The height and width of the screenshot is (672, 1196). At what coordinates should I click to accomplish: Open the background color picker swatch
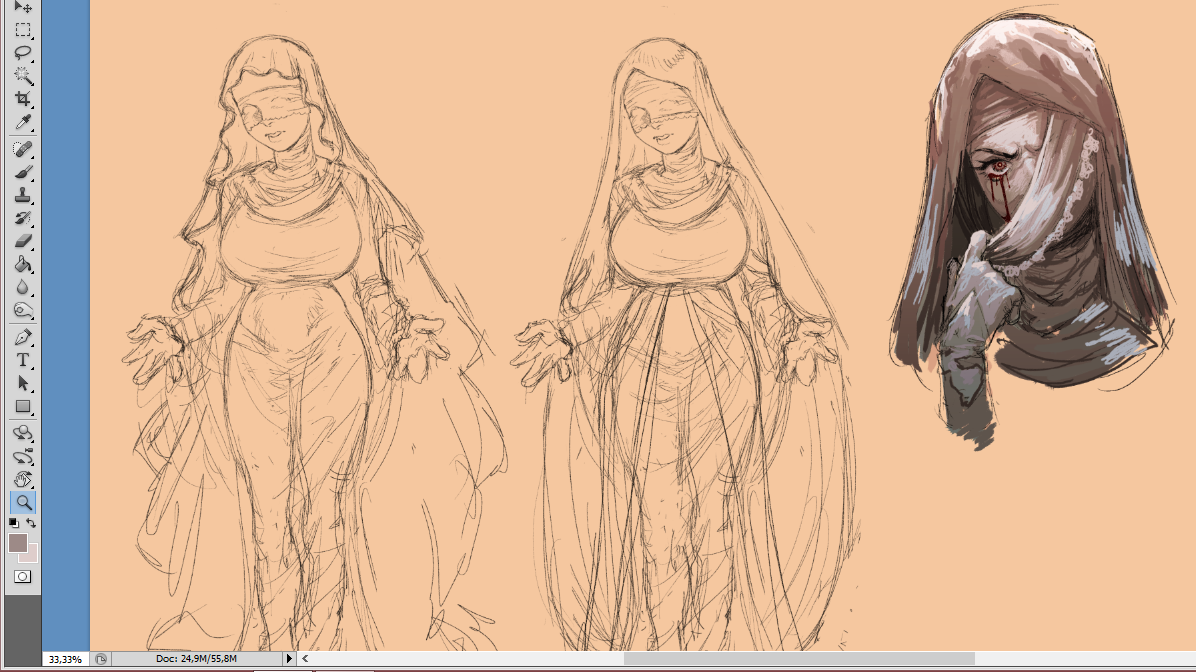point(31,555)
